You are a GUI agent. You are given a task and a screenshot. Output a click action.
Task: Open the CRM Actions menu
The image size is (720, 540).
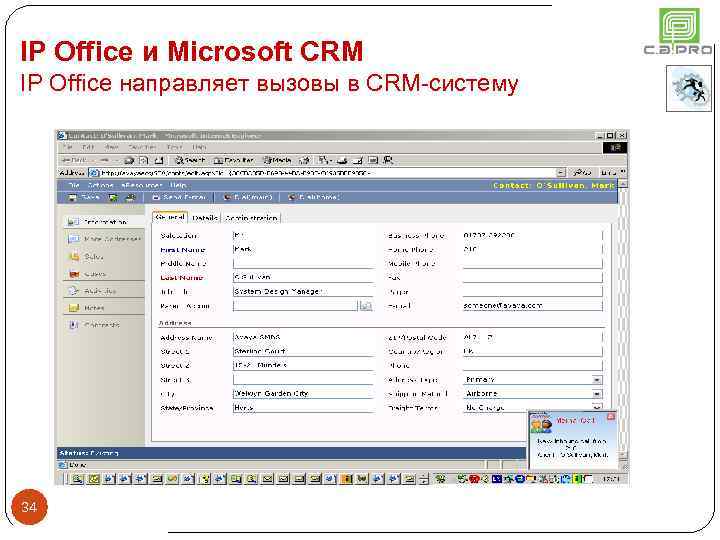coord(100,185)
